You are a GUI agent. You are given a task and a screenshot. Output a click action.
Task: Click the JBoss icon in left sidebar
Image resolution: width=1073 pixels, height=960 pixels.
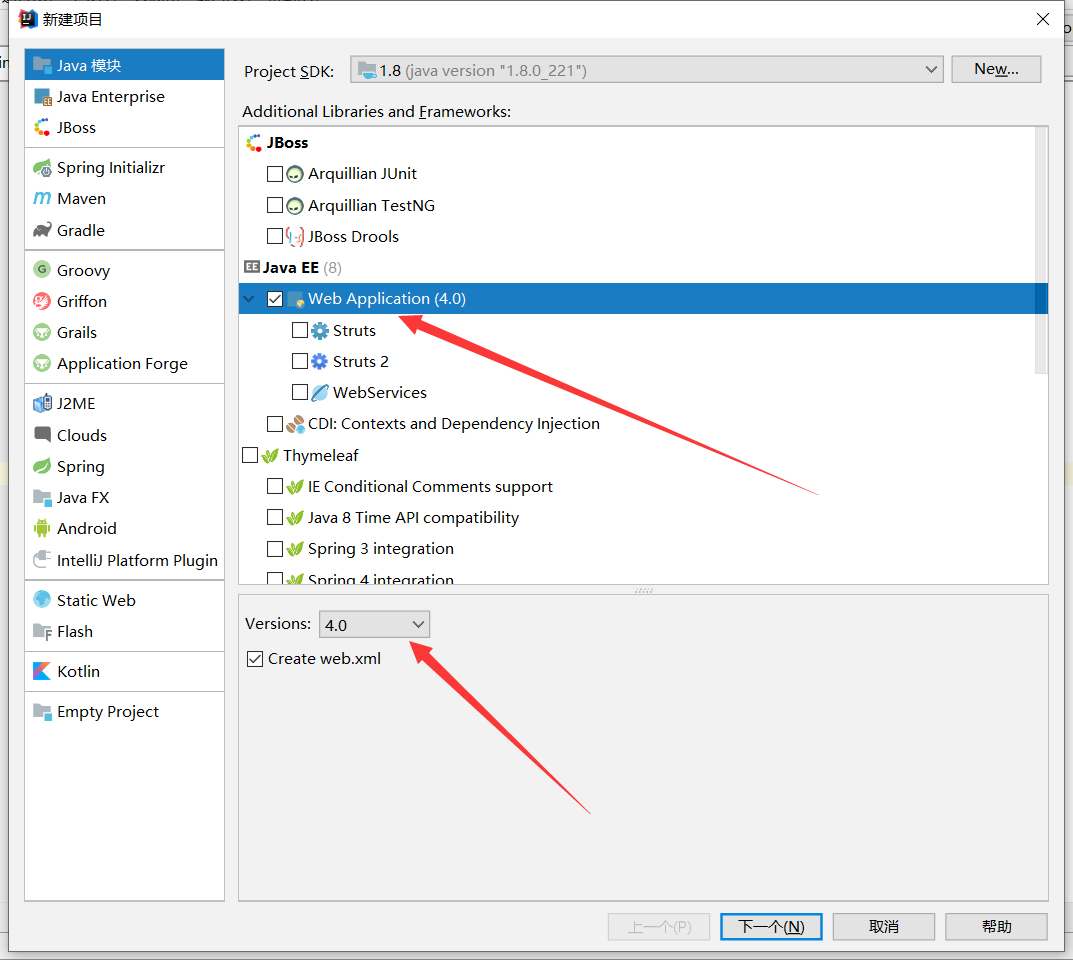pyautogui.click(x=42, y=127)
